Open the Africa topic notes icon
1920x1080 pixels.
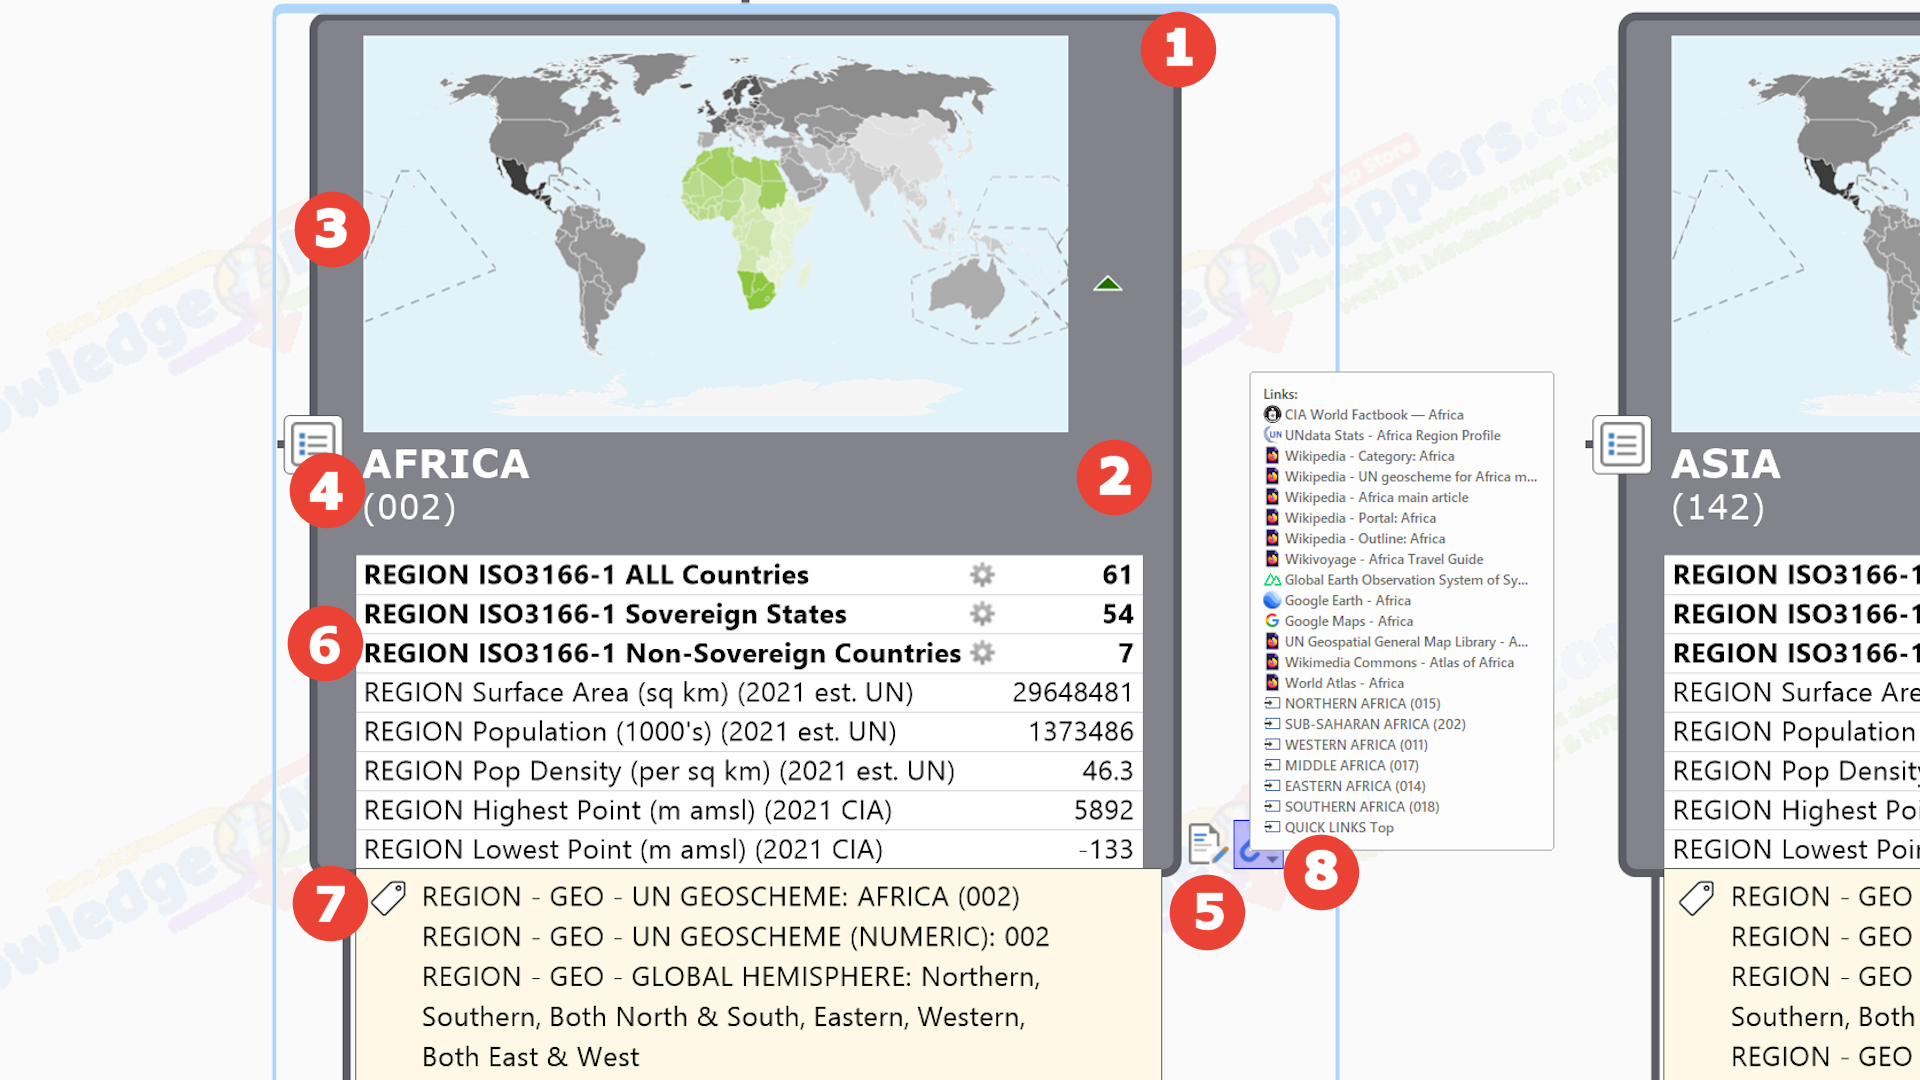[x=1207, y=844]
